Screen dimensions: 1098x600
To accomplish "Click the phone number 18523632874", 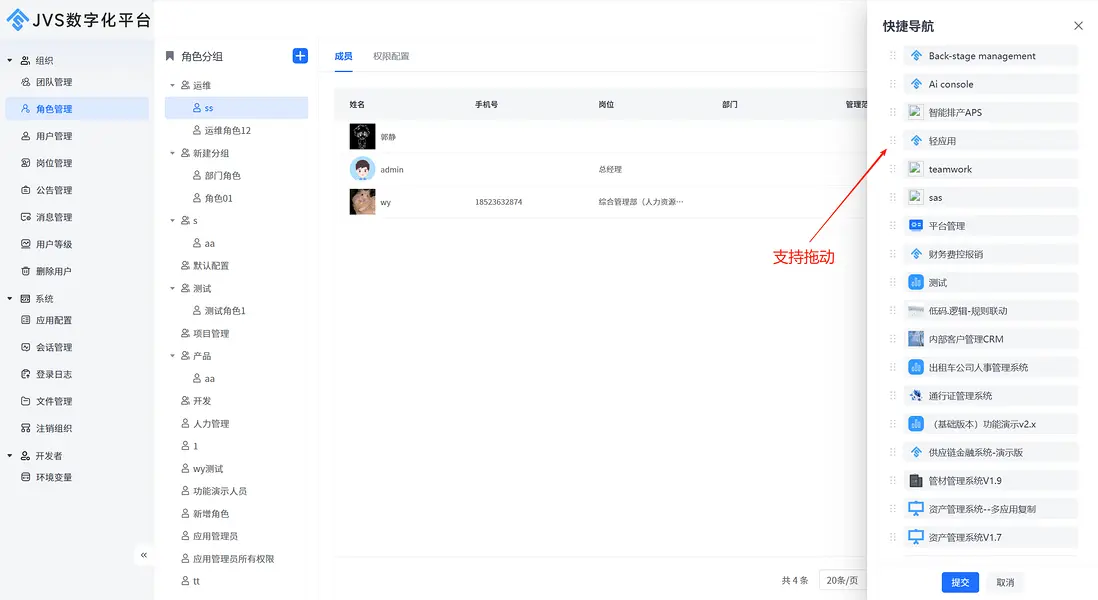I will [x=499, y=202].
